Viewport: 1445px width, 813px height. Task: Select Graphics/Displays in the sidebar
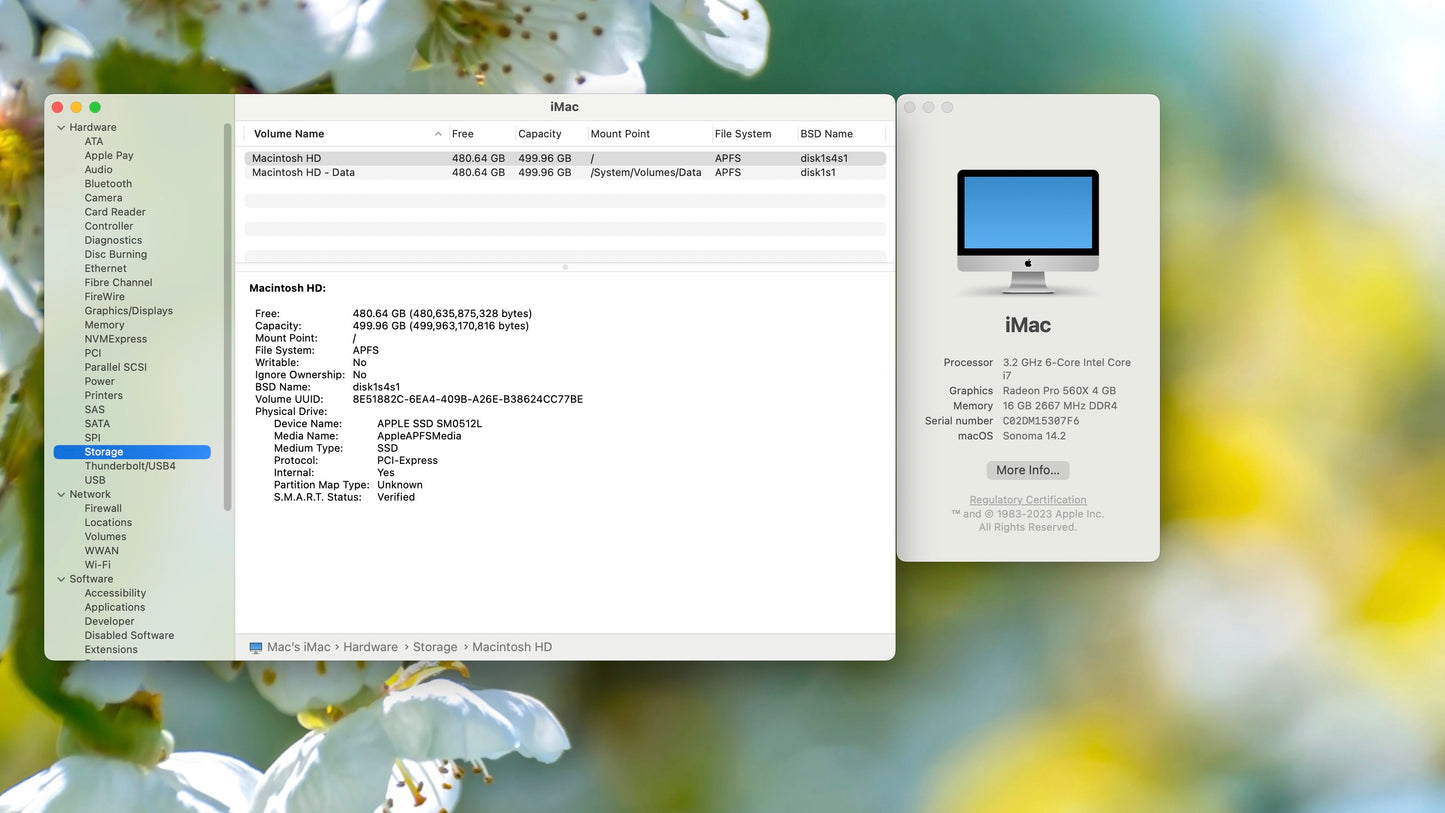128,310
